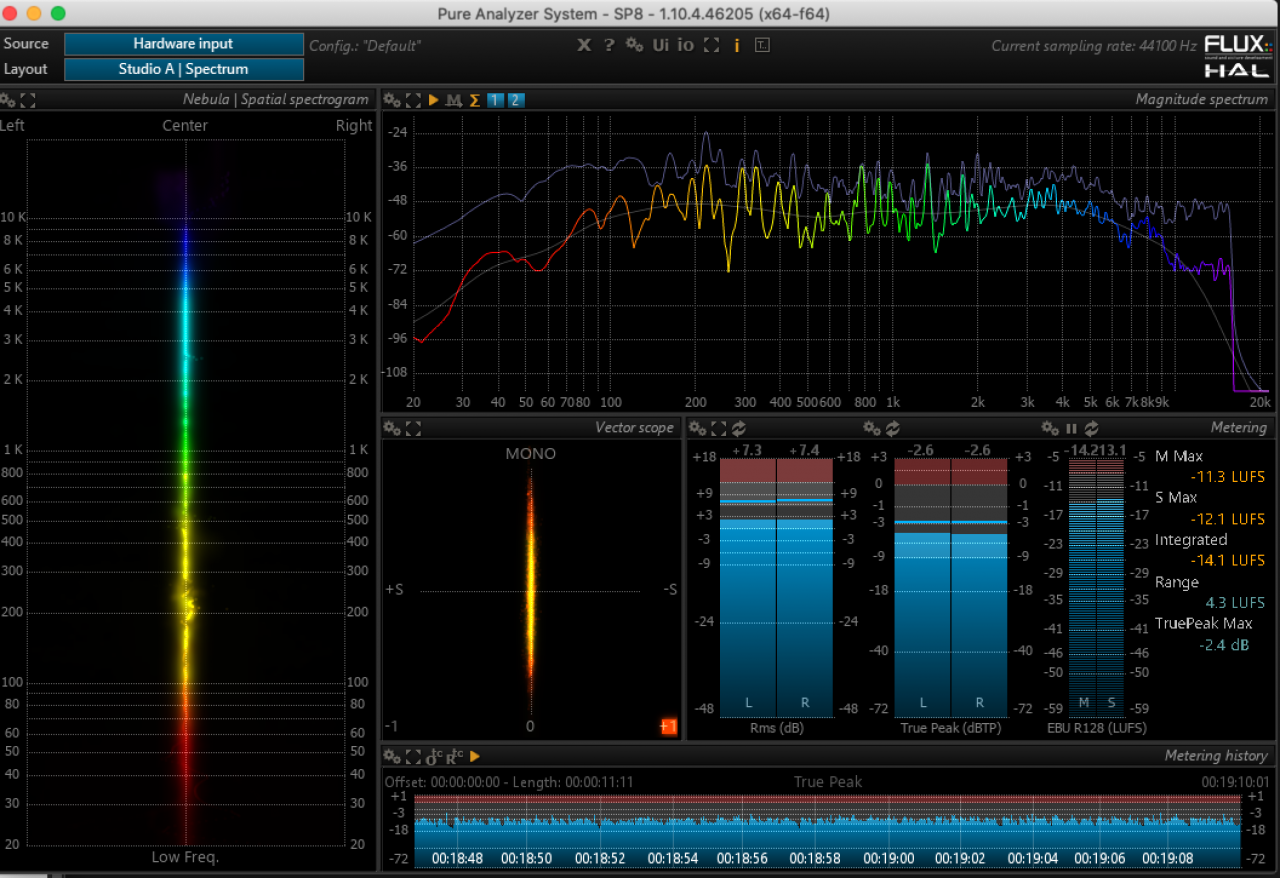Maximize the Metering history panel
Image resolution: width=1280 pixels, height=878 pixels.
click(x=413, y=756)
